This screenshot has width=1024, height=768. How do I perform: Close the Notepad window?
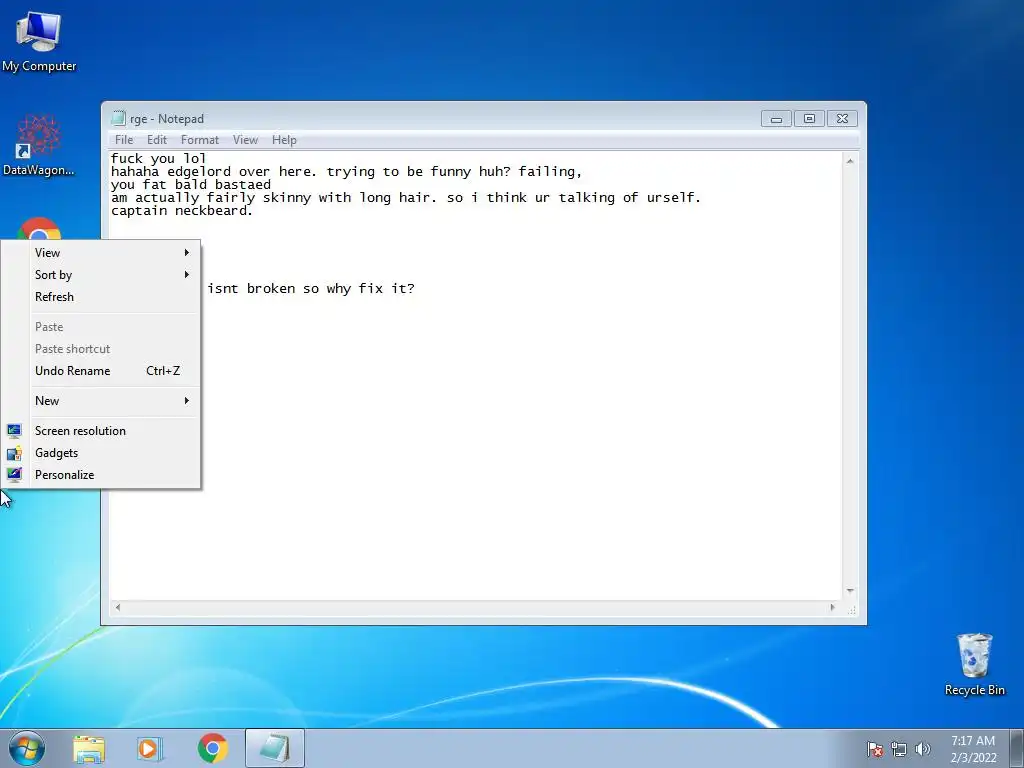pyautogui.click(x=842, y=119)
